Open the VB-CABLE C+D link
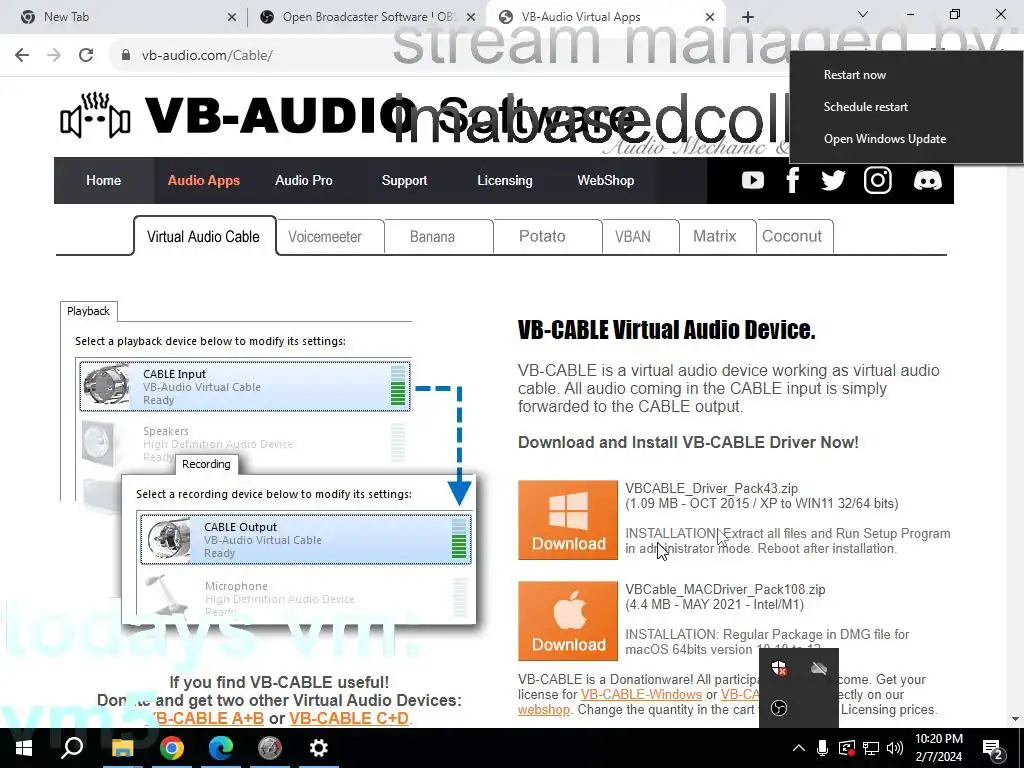Image resolution: width=1024 pixels, height=768 pixels. point(349,718)
